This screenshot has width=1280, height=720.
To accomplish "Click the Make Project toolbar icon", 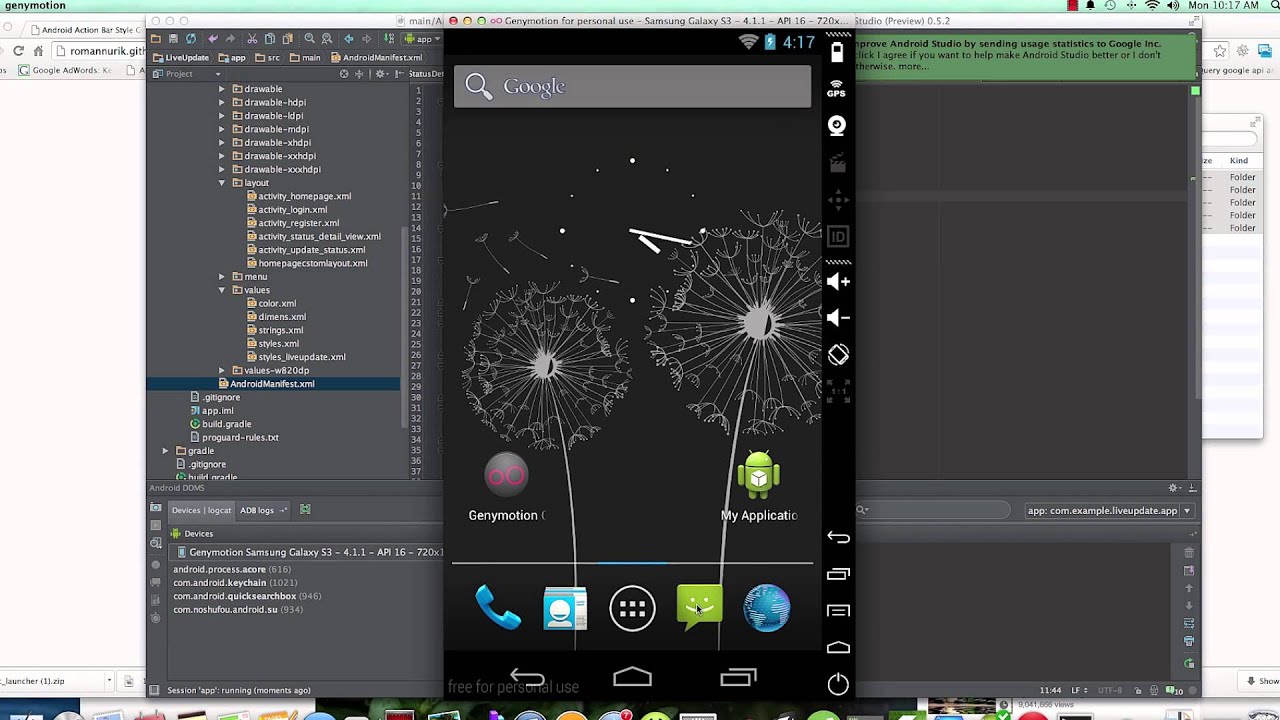I will 390,39.
